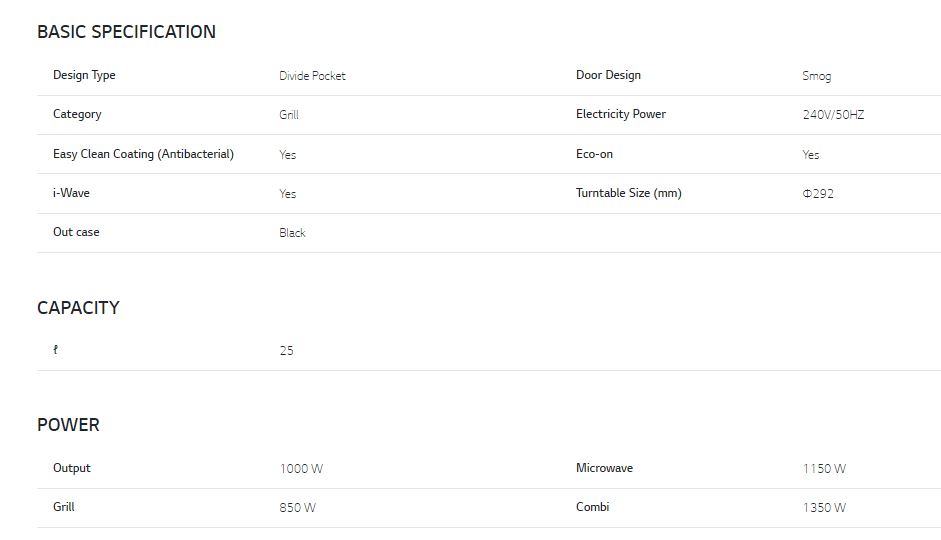941x540 pixels.
Task: Click the Door Design label
Action: pyautogui.click(x=608, y=75)
